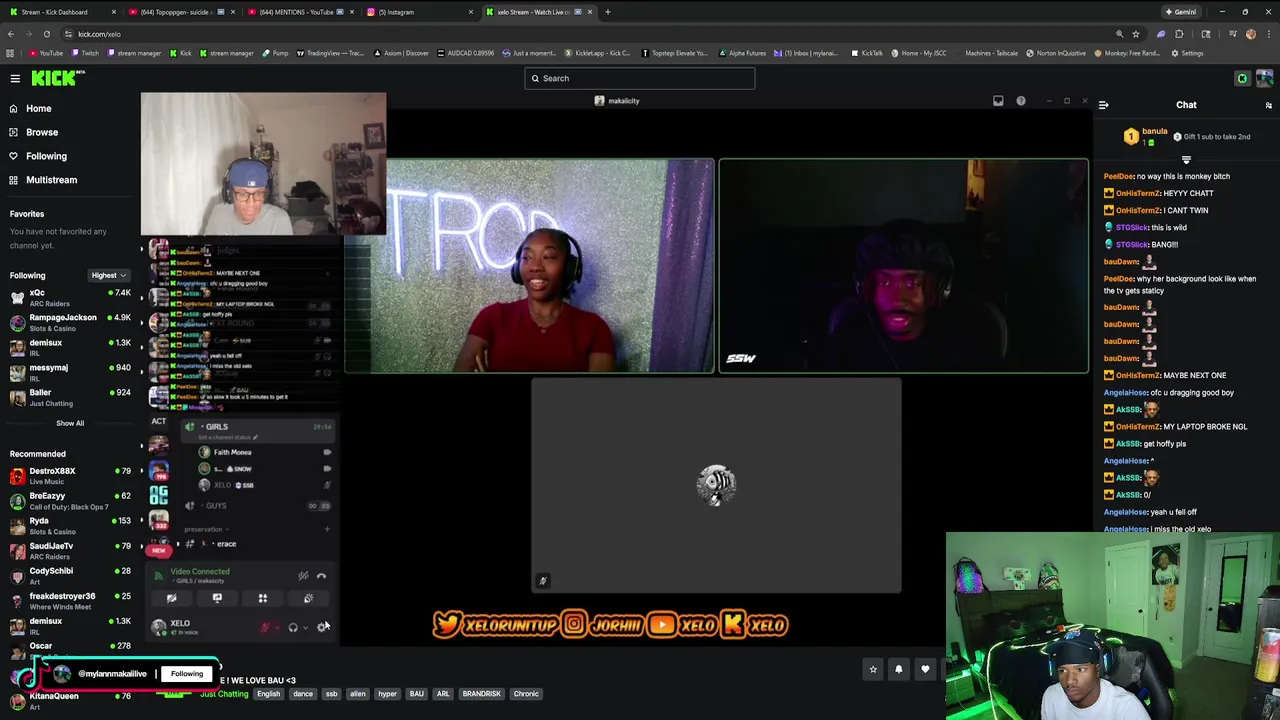1280x720 pixels.
Task: Open Multistream in the Kick sidebar
Action: click(x=51, y=180)
